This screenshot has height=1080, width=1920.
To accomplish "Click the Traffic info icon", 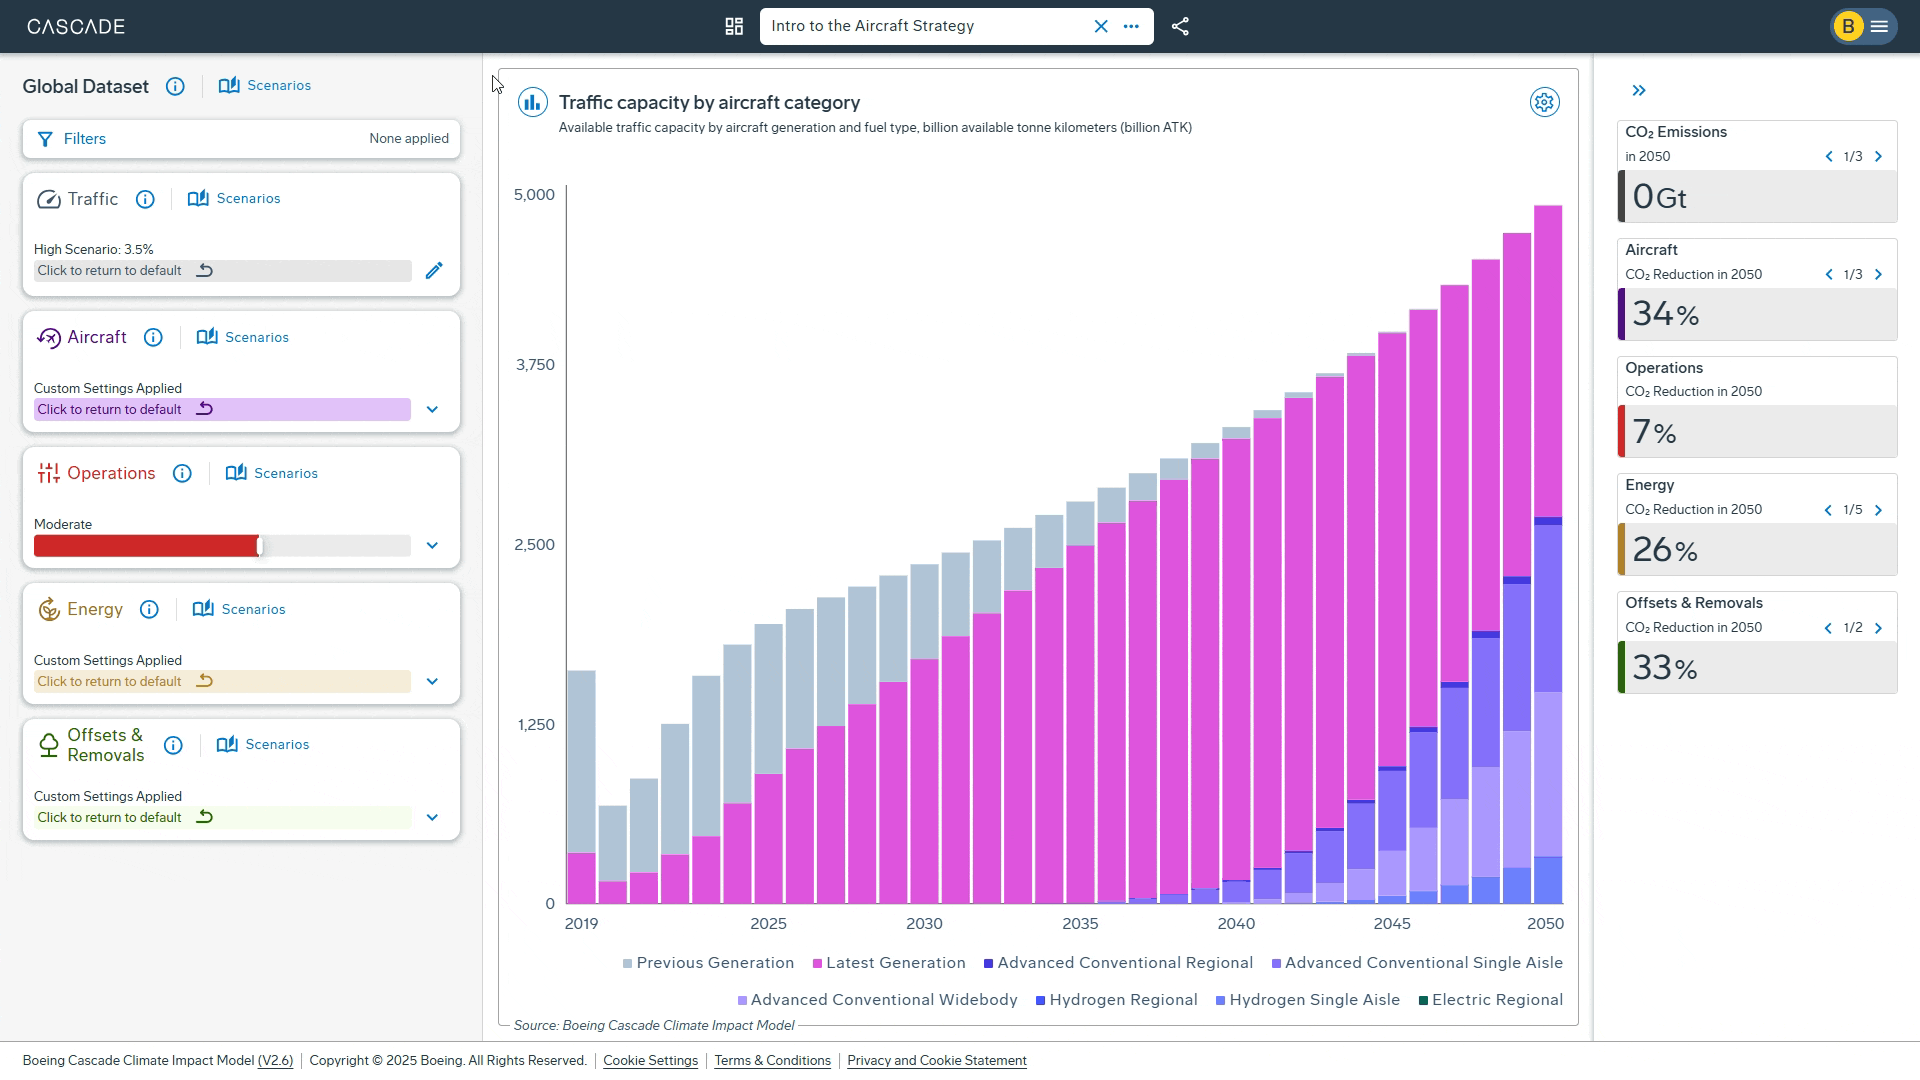I will (x=145, y=199).
